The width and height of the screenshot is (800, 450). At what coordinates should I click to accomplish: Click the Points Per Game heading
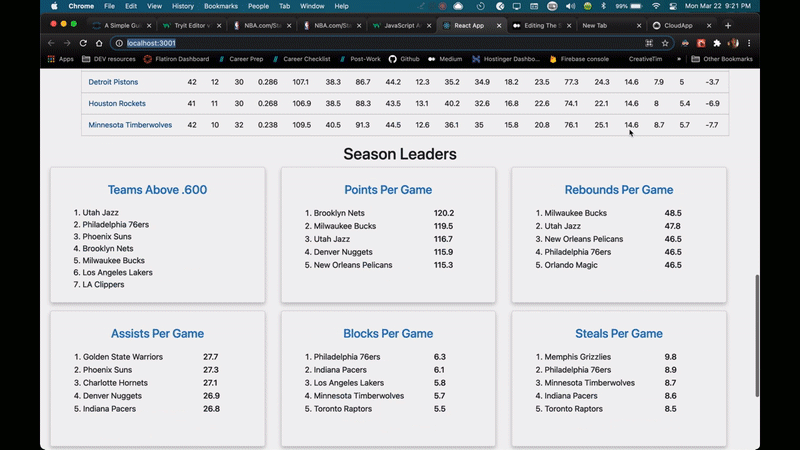click(x=388, y=190)
